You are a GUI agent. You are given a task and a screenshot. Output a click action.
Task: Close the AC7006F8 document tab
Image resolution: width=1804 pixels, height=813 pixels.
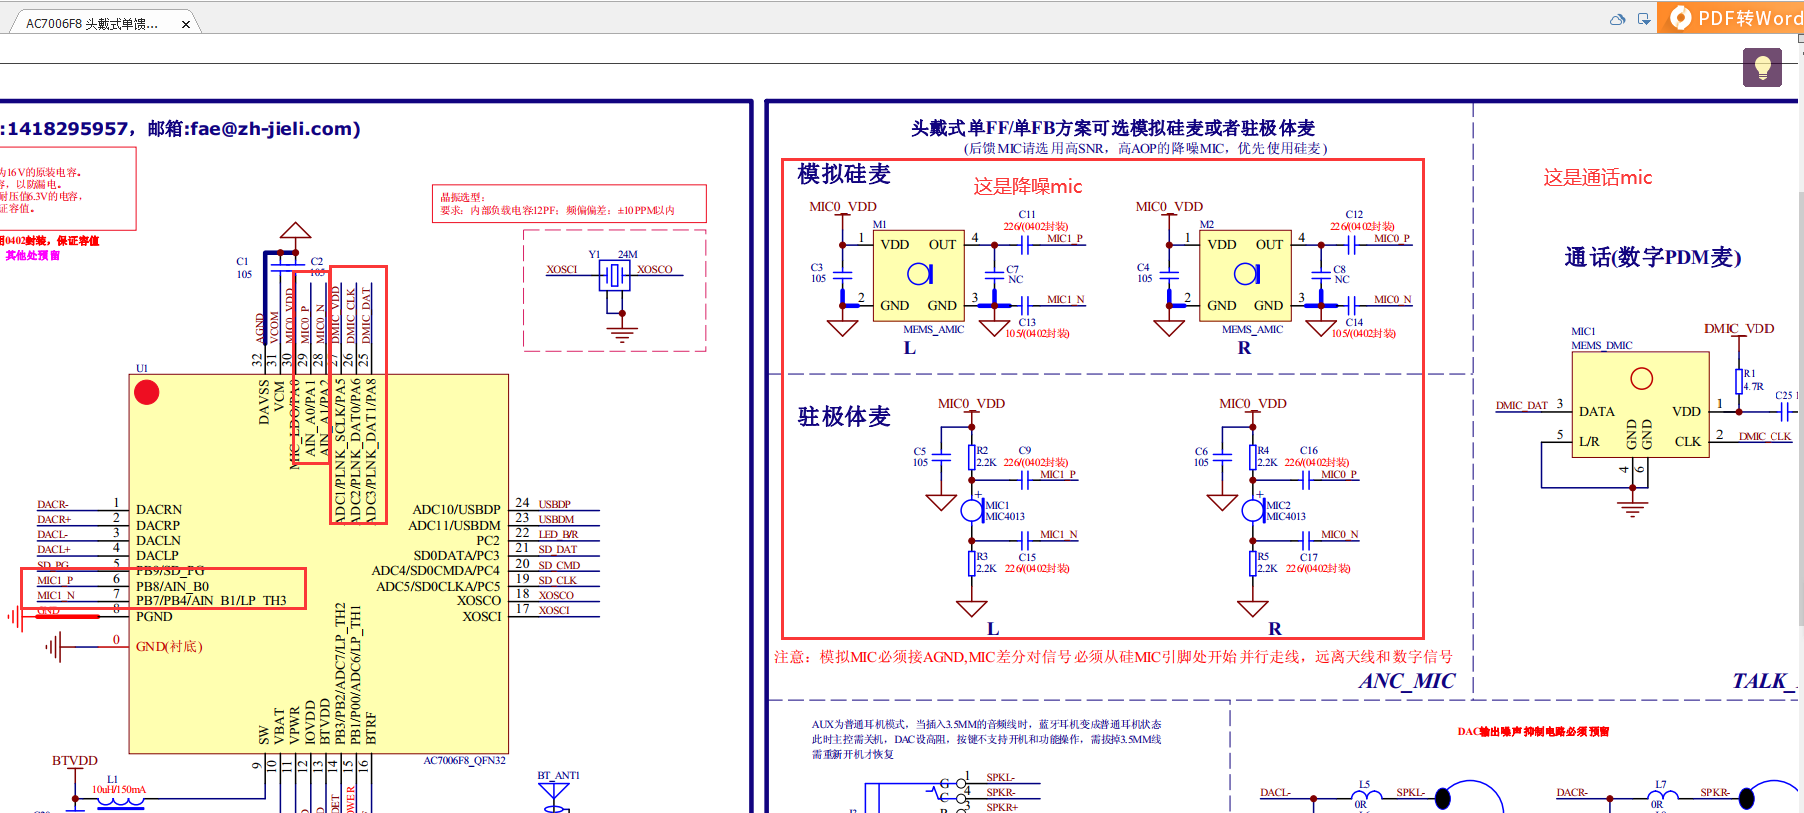186,24
